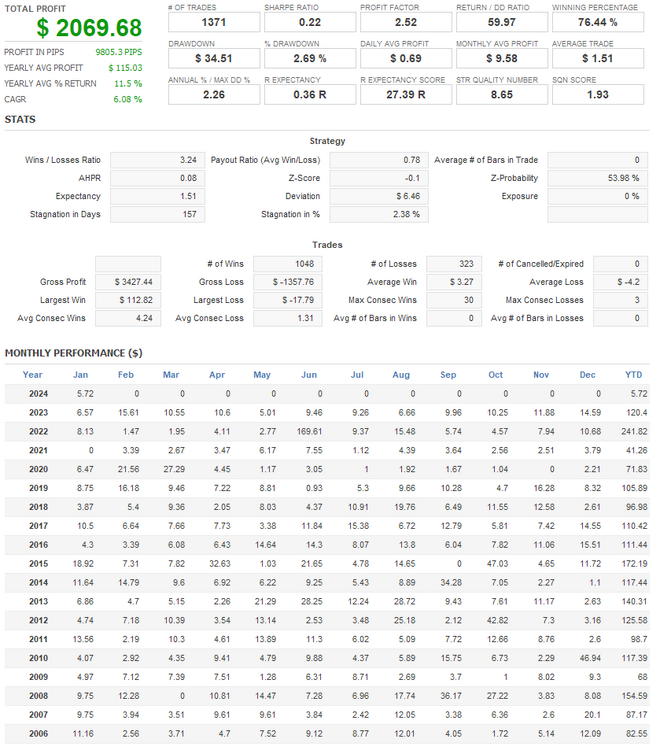Select the Yearly Avg Profit value $ 115.03

click(125, 68)
